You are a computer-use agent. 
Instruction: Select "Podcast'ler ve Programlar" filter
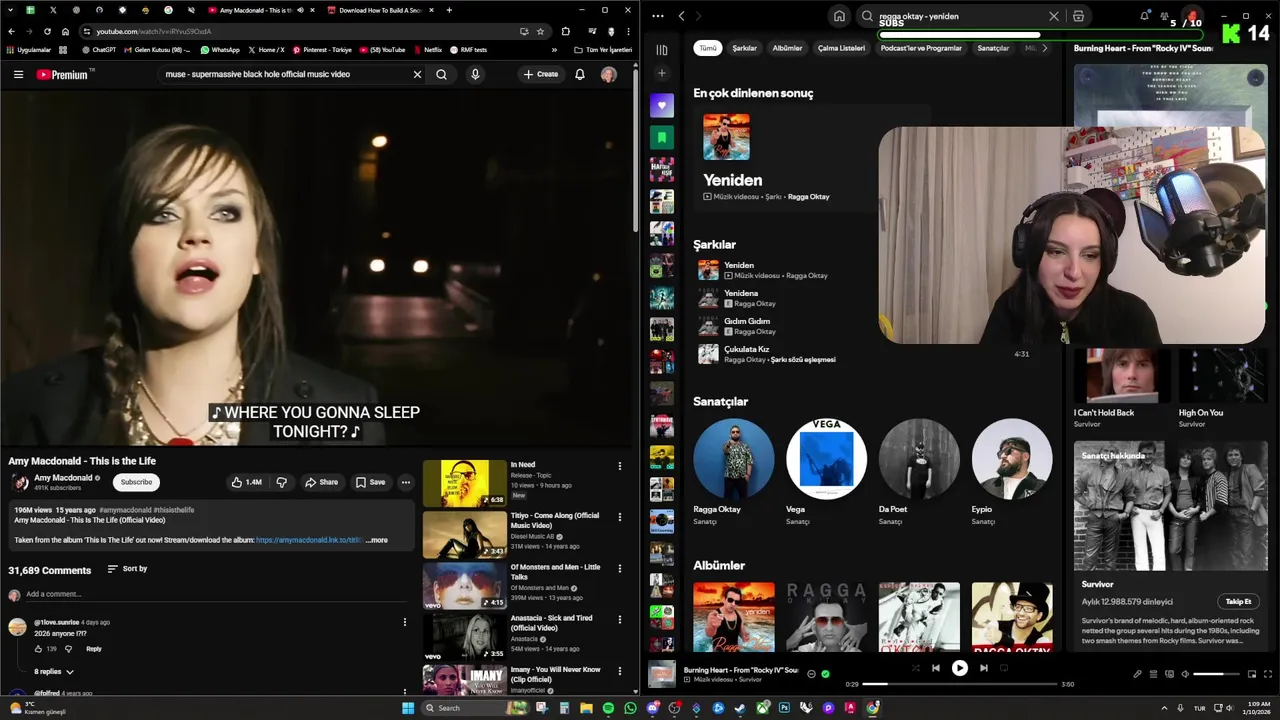tap(921, 48)
